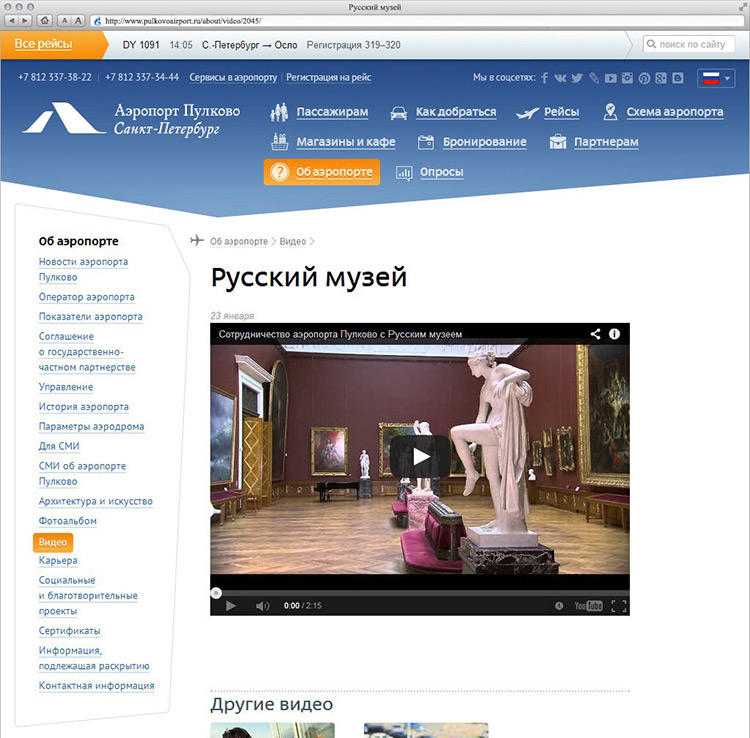Image resolution: width=750 pixels, height=738 pixels.
Task: Open Показатели аэропорта sidebar link
Action: click(91, 317)
